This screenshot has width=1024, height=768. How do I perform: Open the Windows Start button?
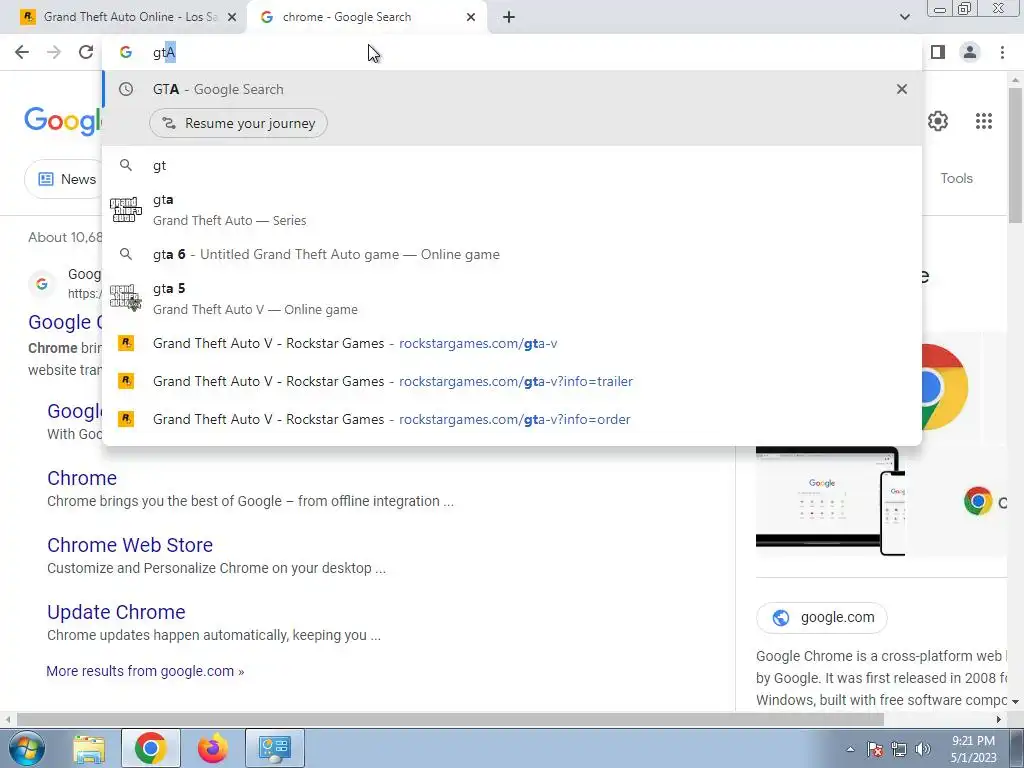tap(26, 748)
